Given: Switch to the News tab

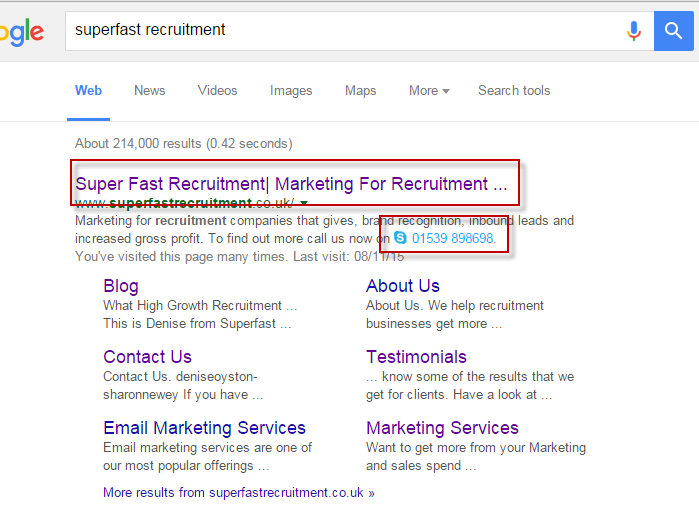Looking at the screenshot, I should pos(149,90).
